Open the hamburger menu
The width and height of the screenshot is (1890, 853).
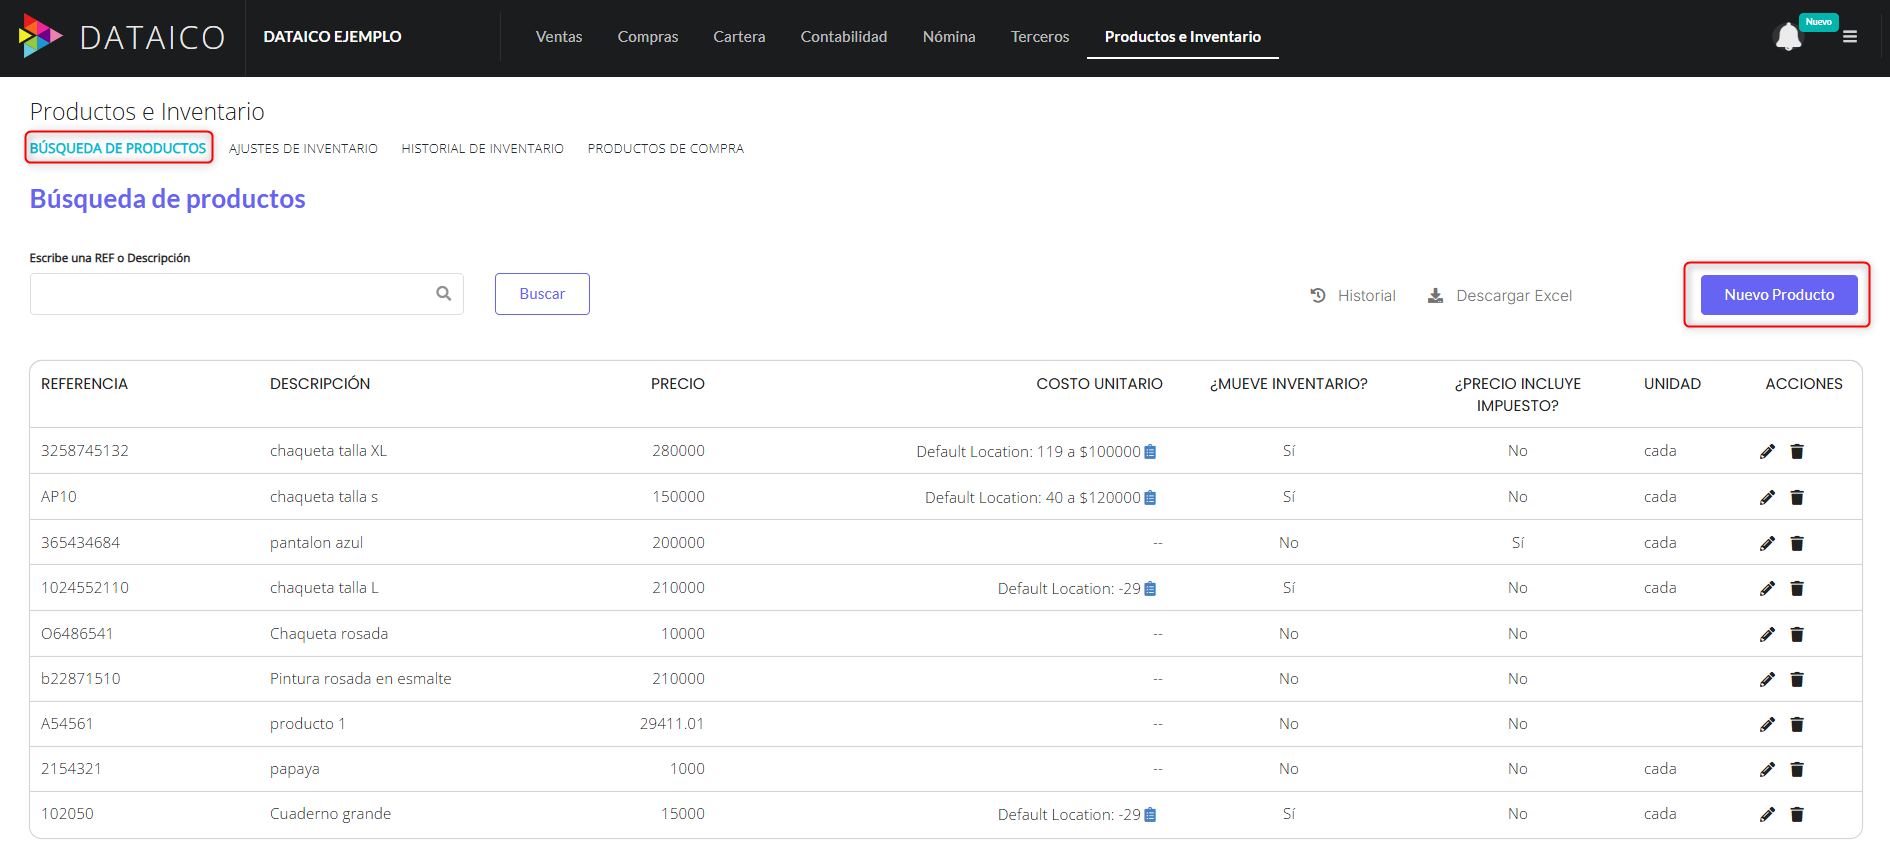click(1850, 37)
